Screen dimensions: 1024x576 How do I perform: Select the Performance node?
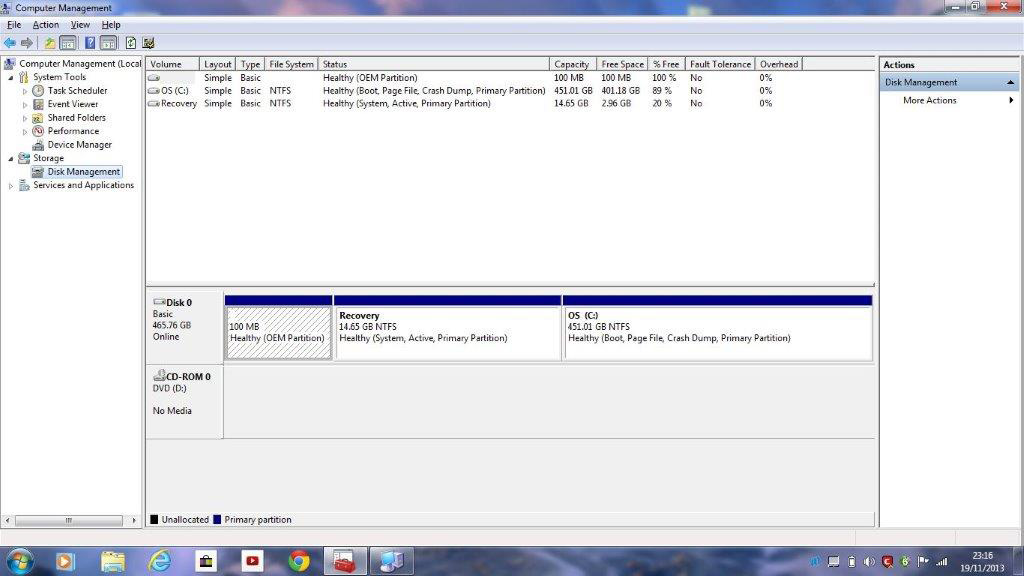pyautogui.click(x=73, y=131)
